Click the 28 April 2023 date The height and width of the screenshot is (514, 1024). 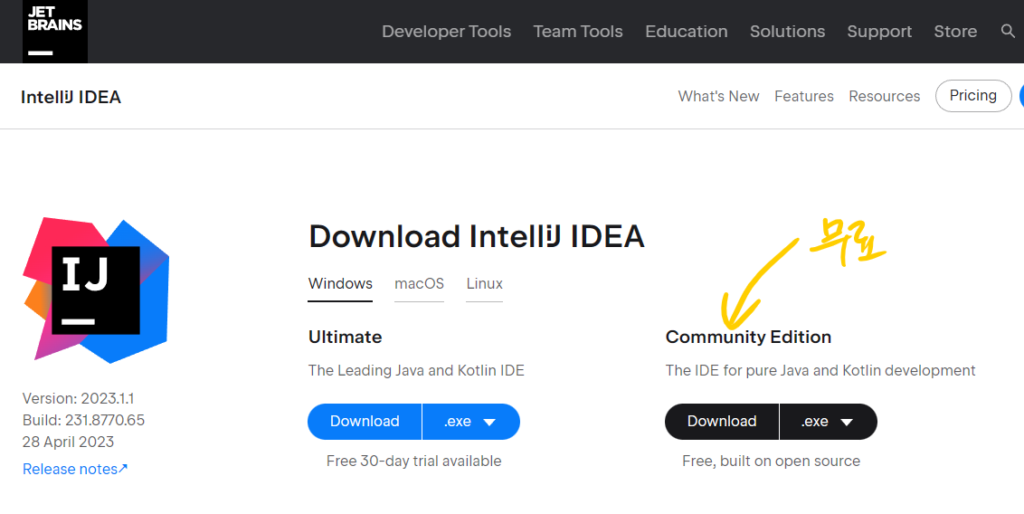[68, 442]
